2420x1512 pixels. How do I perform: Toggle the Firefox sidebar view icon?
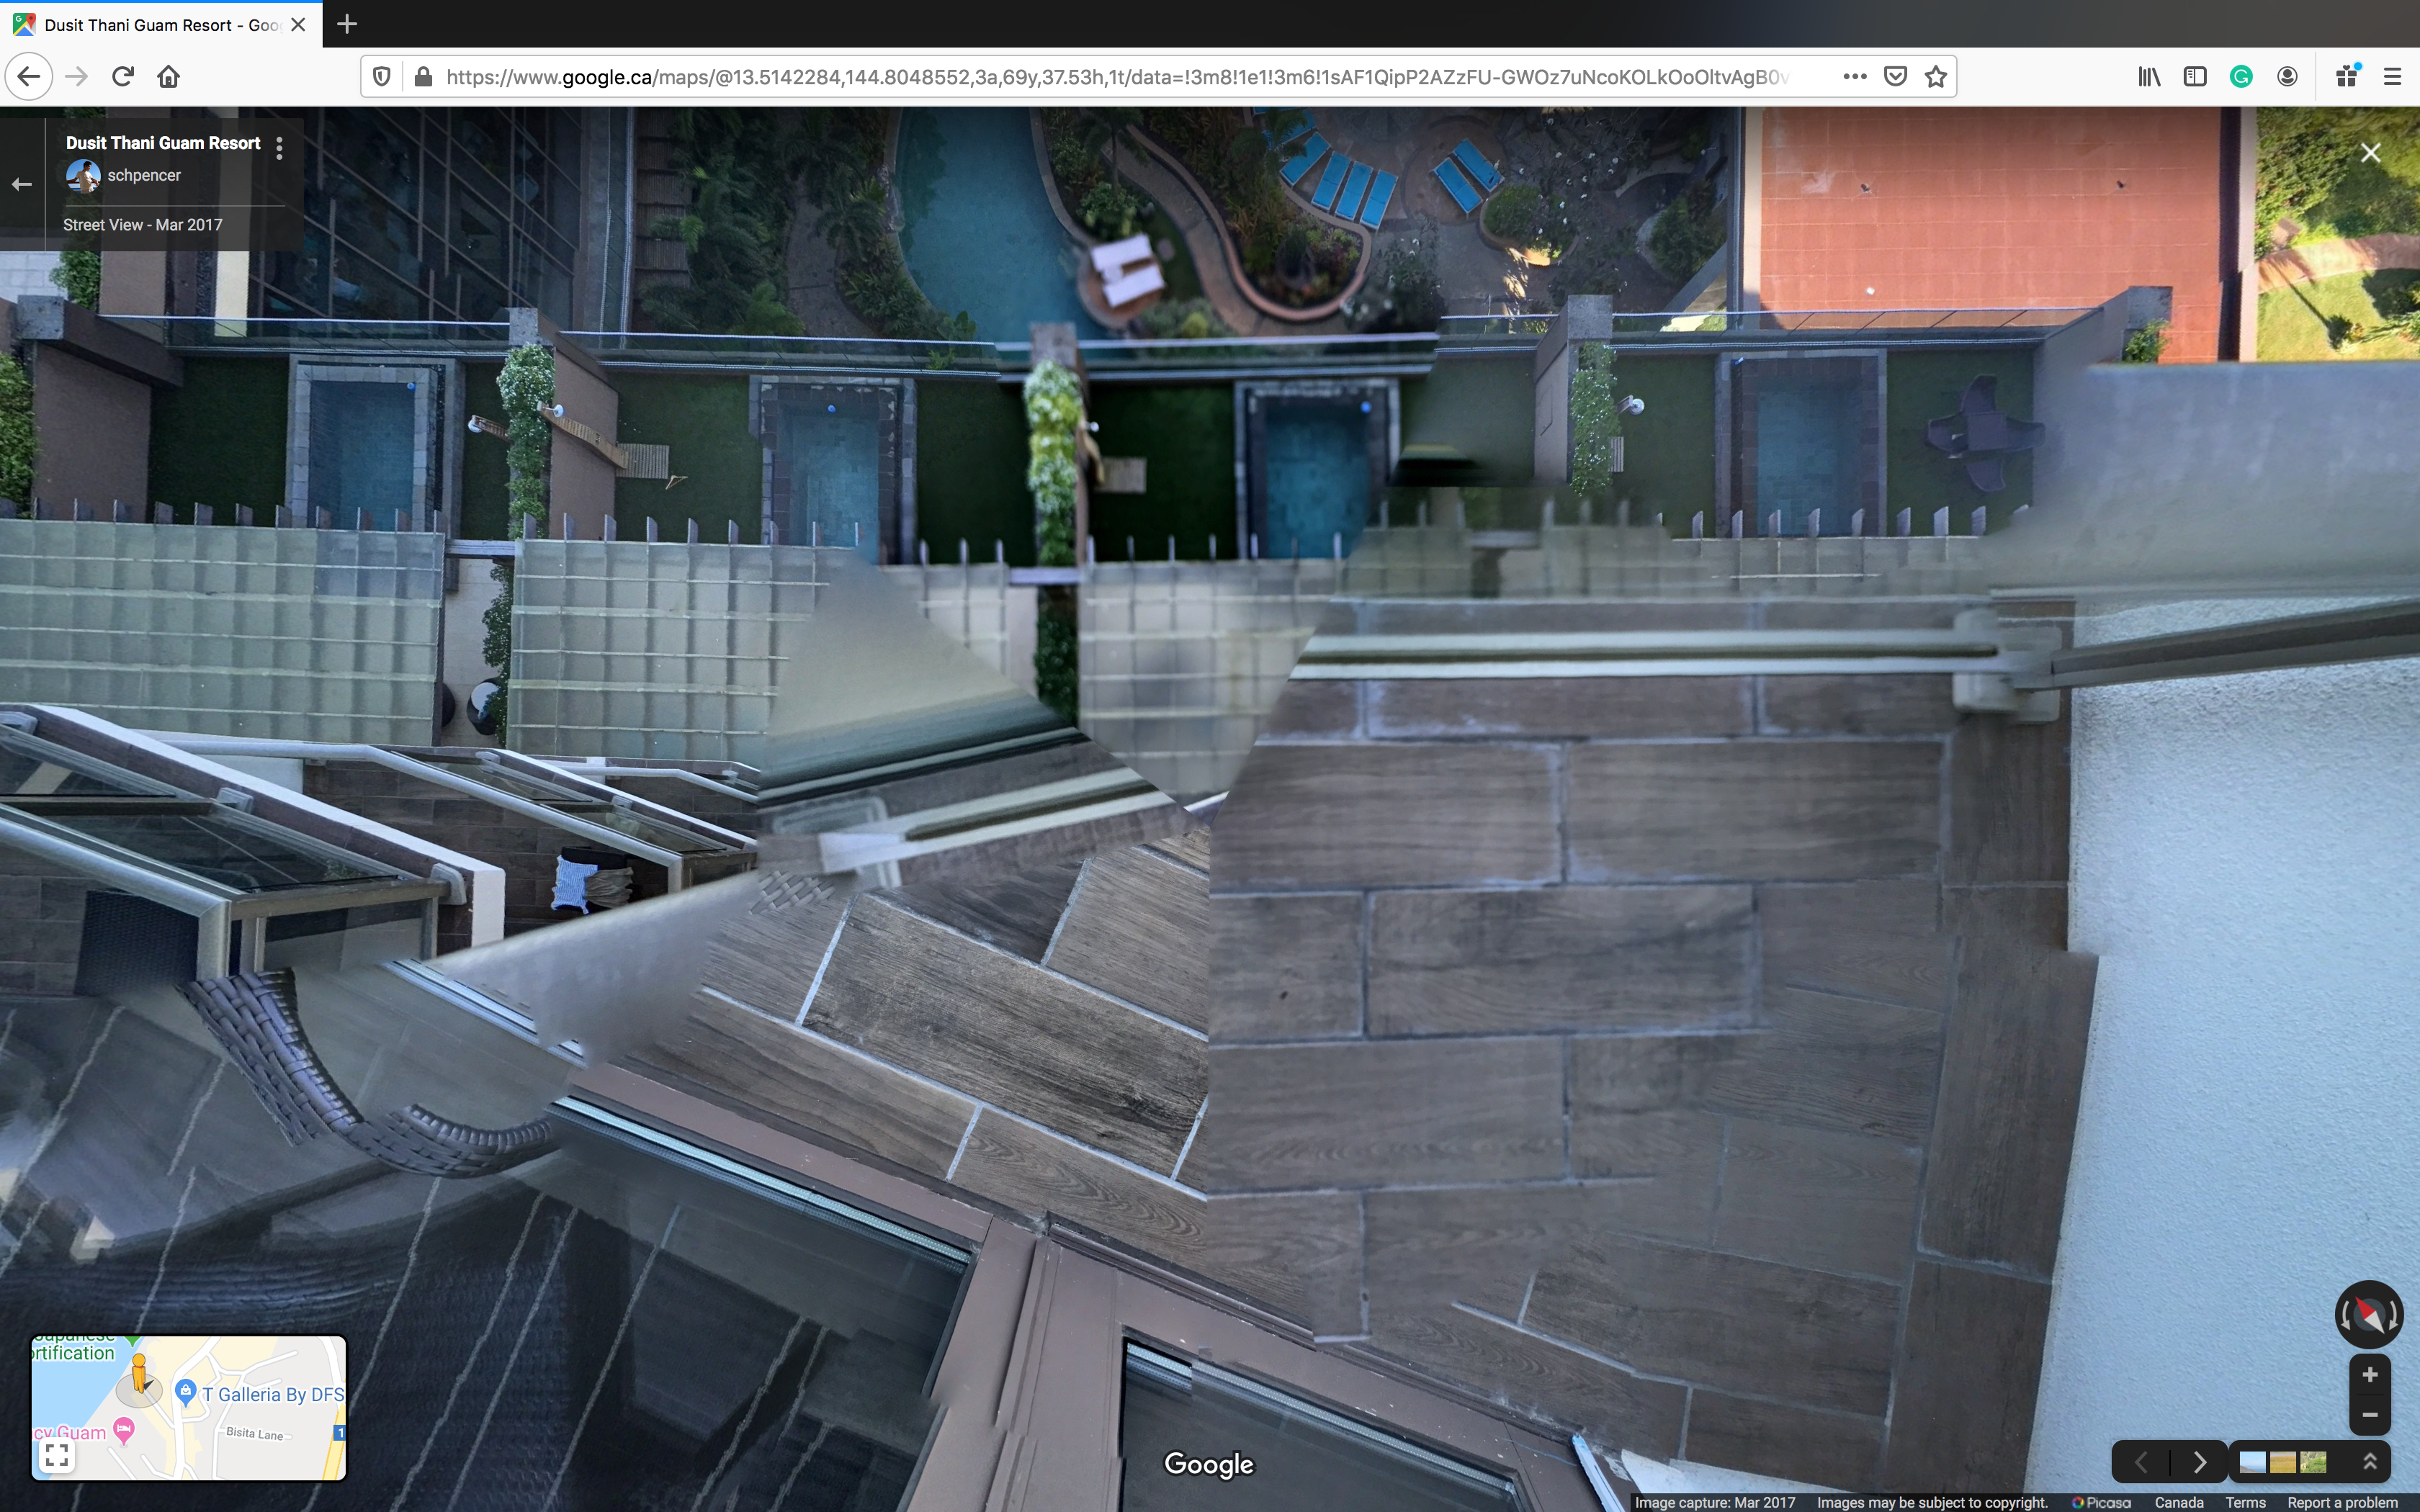coord(2195,77)
